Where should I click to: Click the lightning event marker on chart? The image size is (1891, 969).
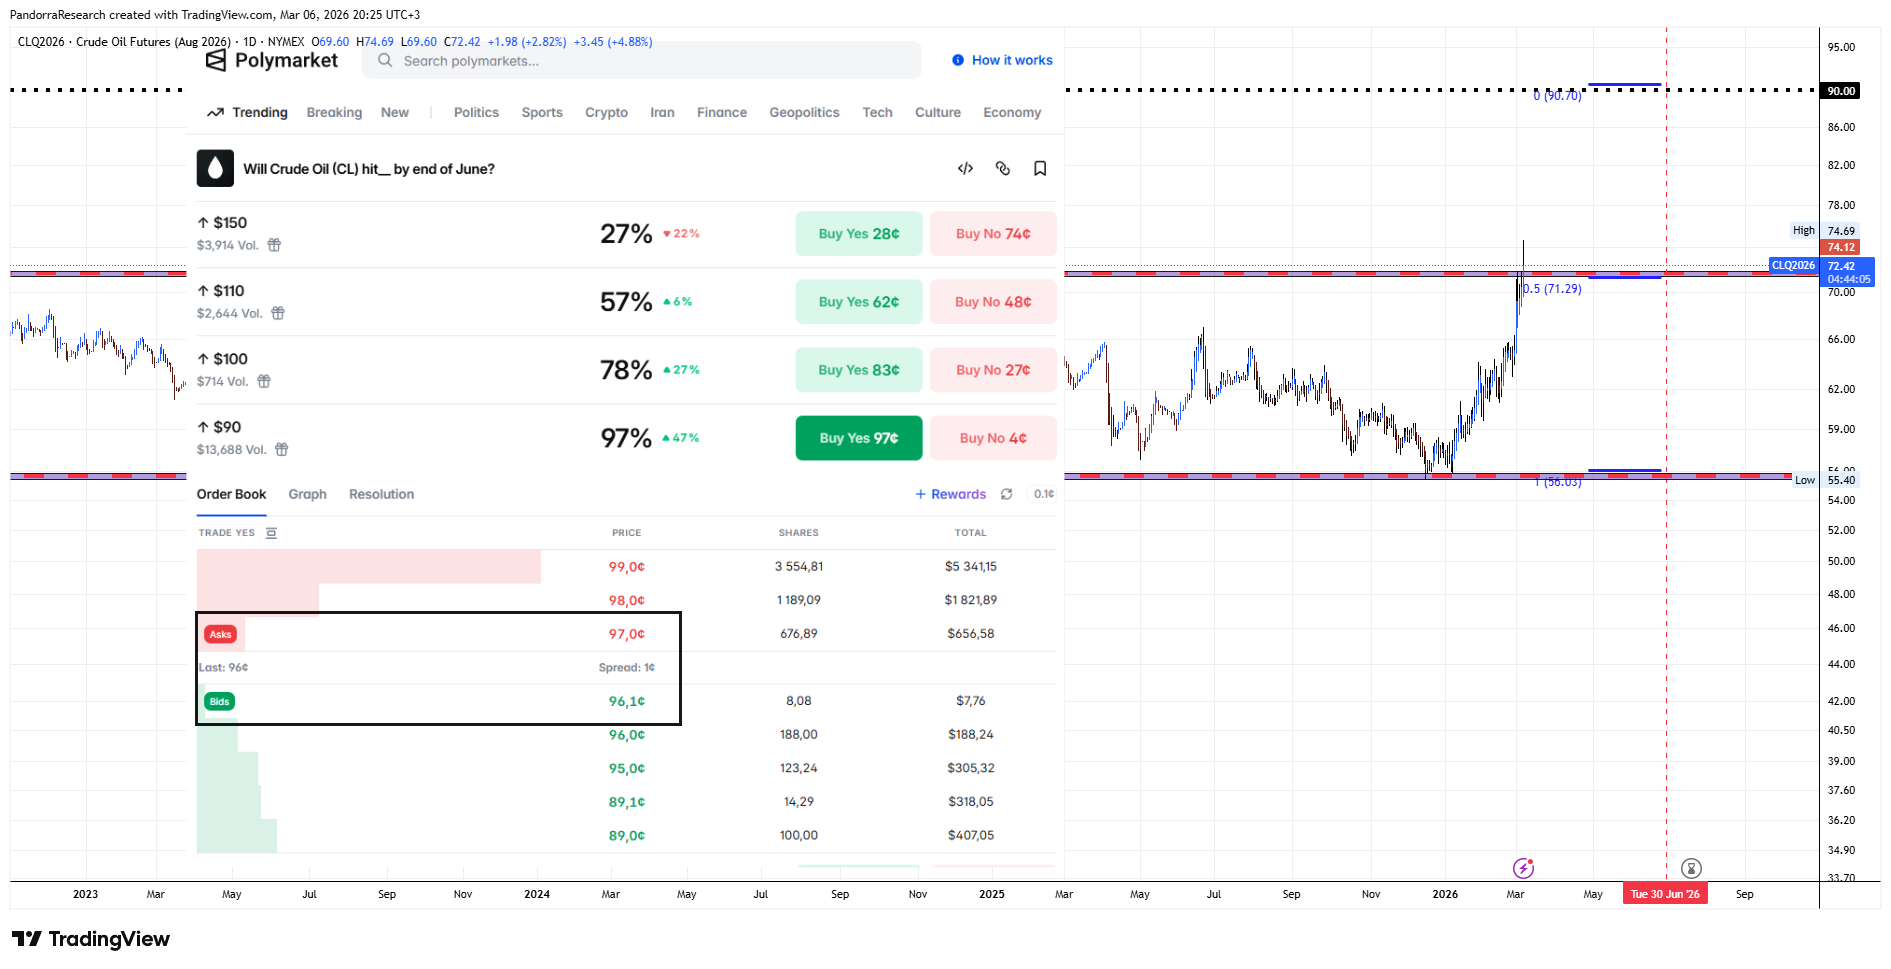[1523, 868]
